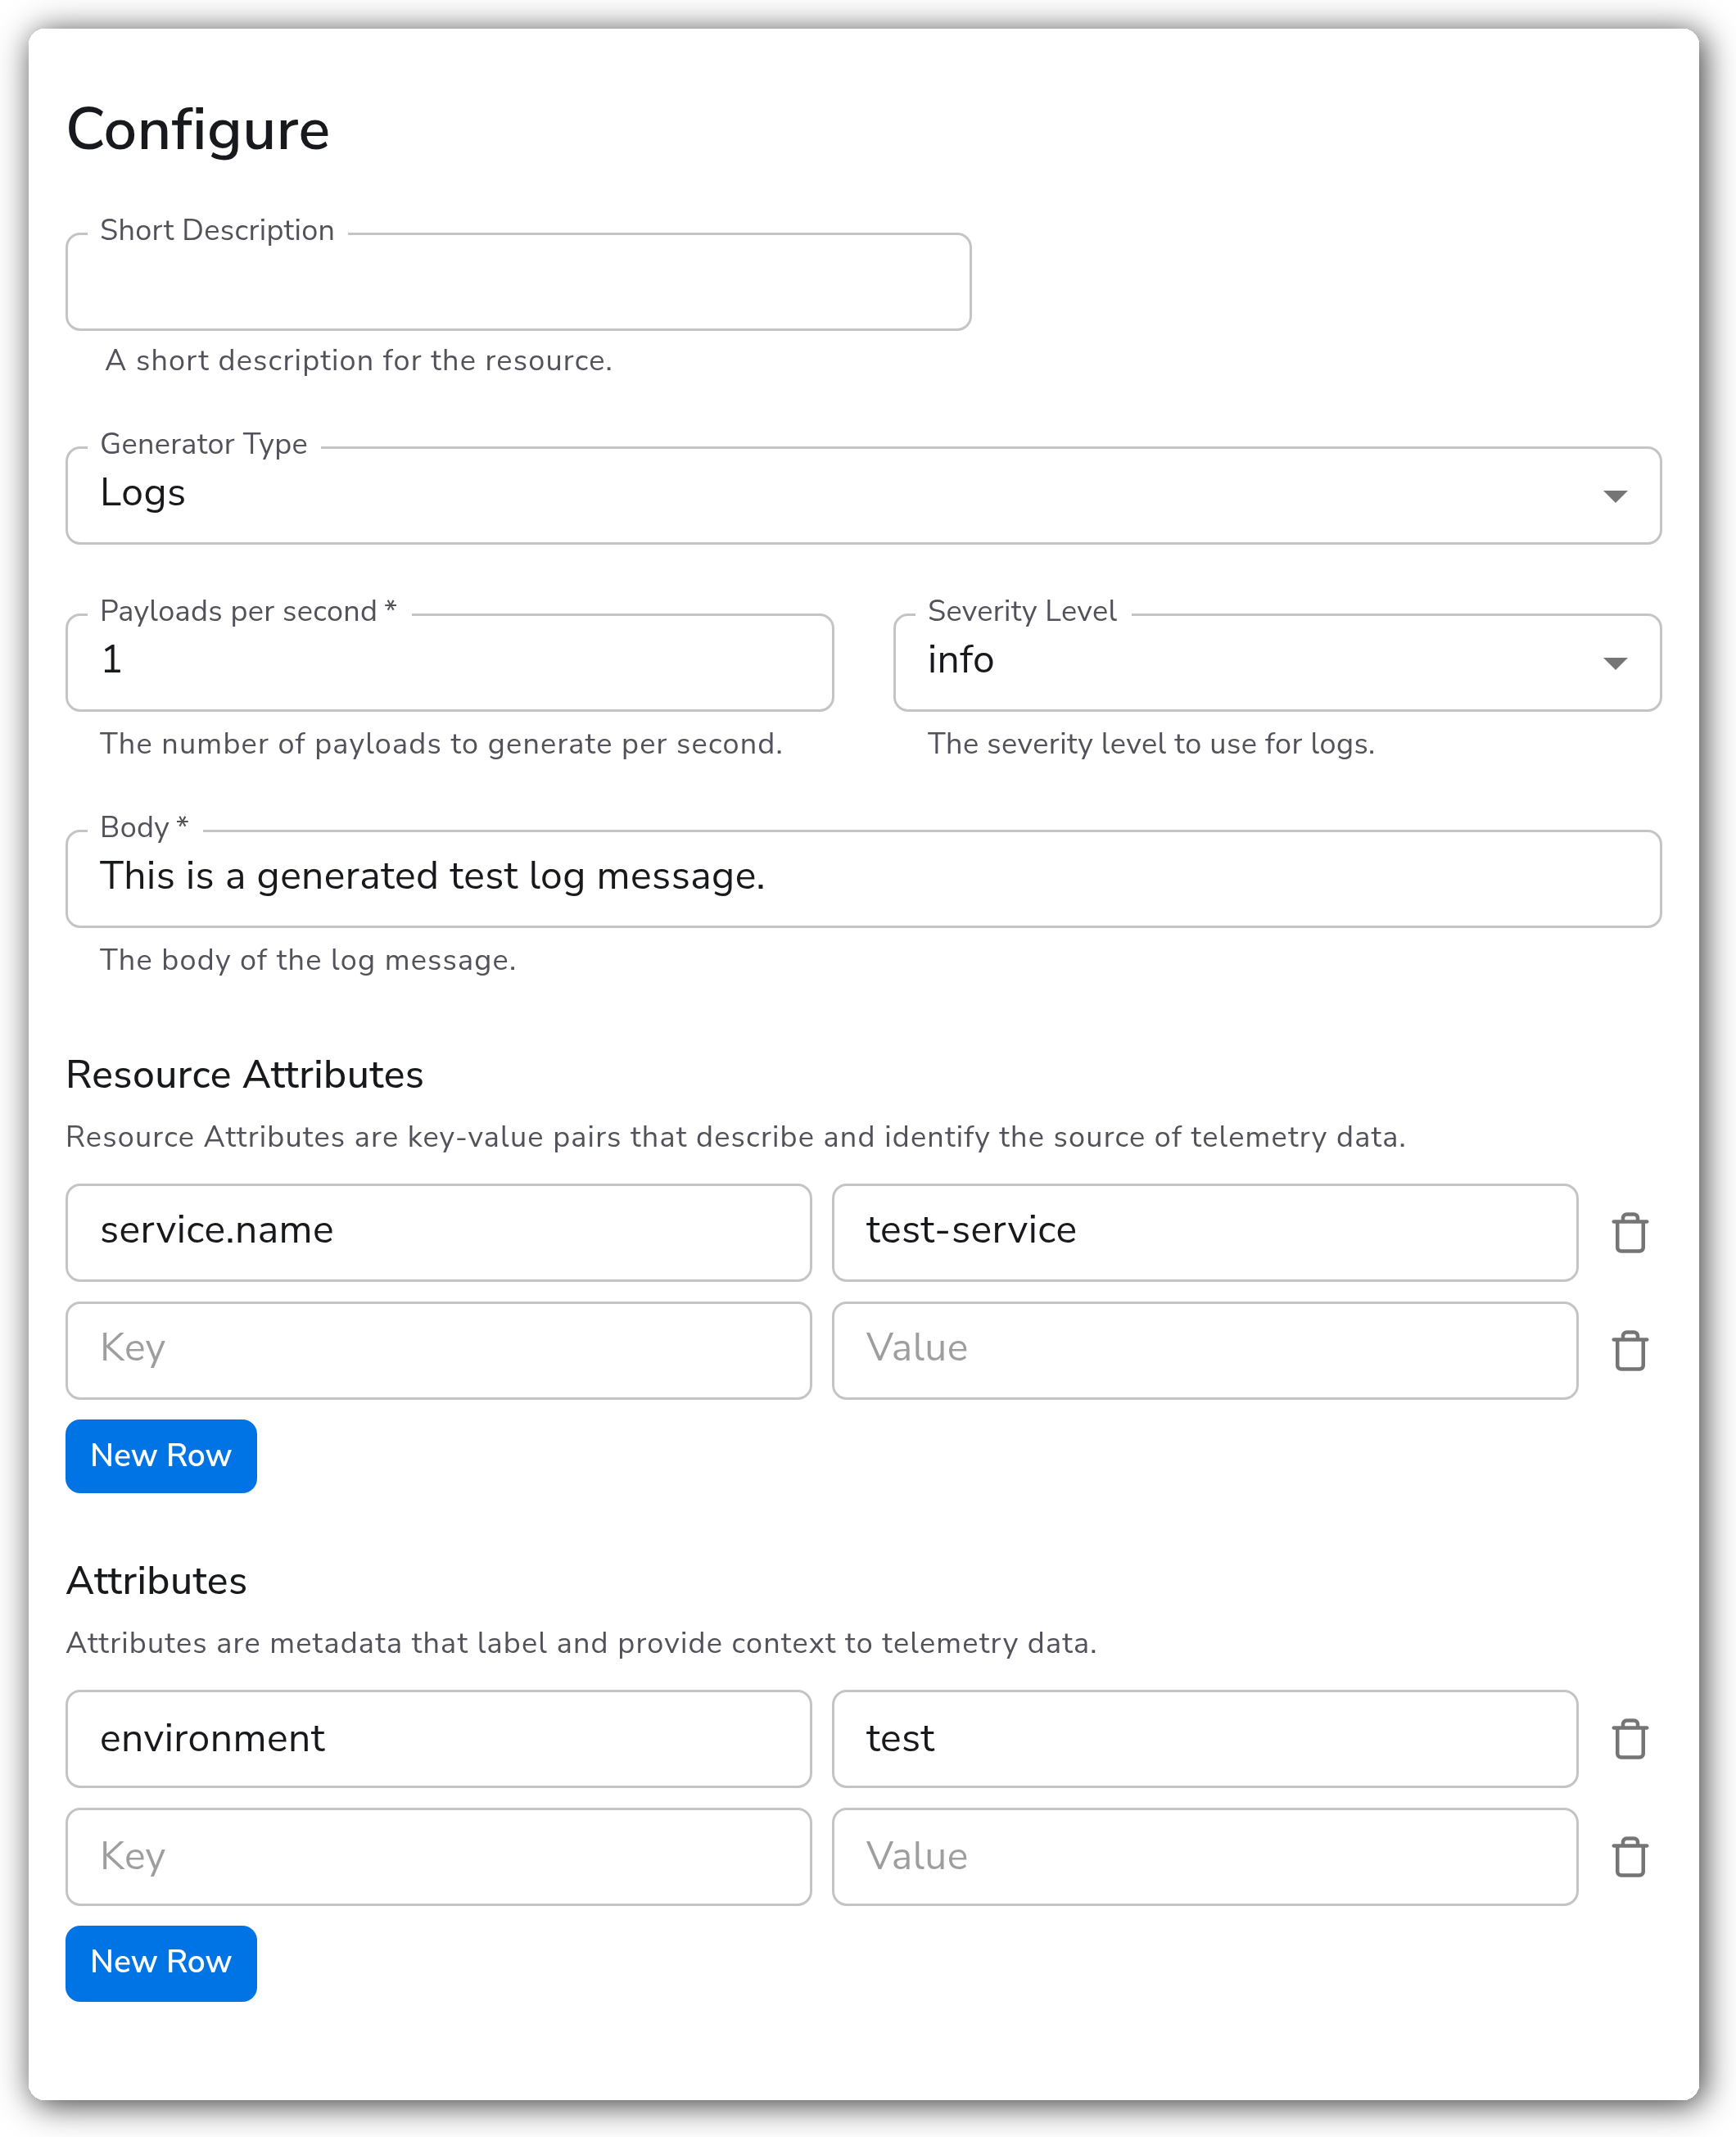Click empty Key field in Resource Attributes
Viewport: 1736px width, 2137px height.
tap(438, 1350)
